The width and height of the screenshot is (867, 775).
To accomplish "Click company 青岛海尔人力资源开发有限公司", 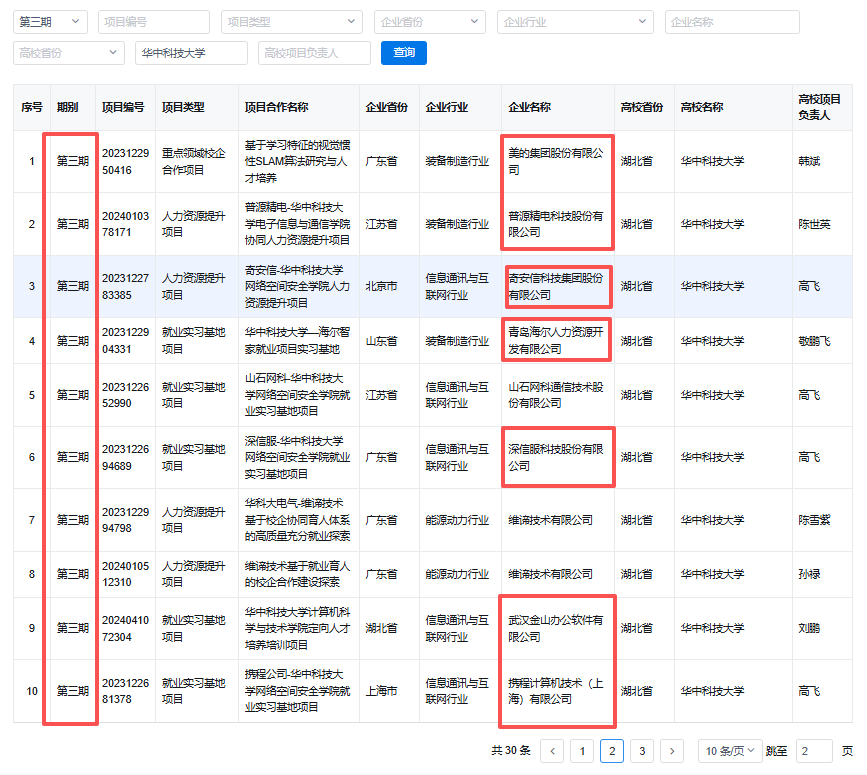I will click(x=556, y=341).
